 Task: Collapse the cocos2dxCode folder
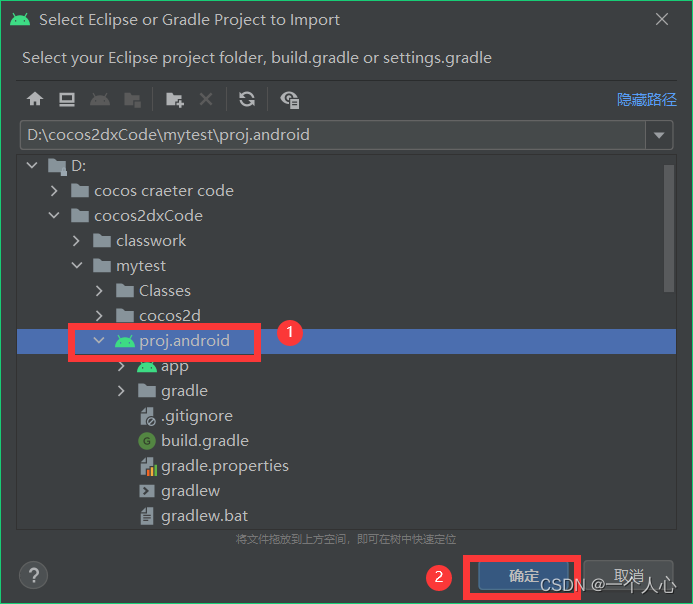(54, 216)
